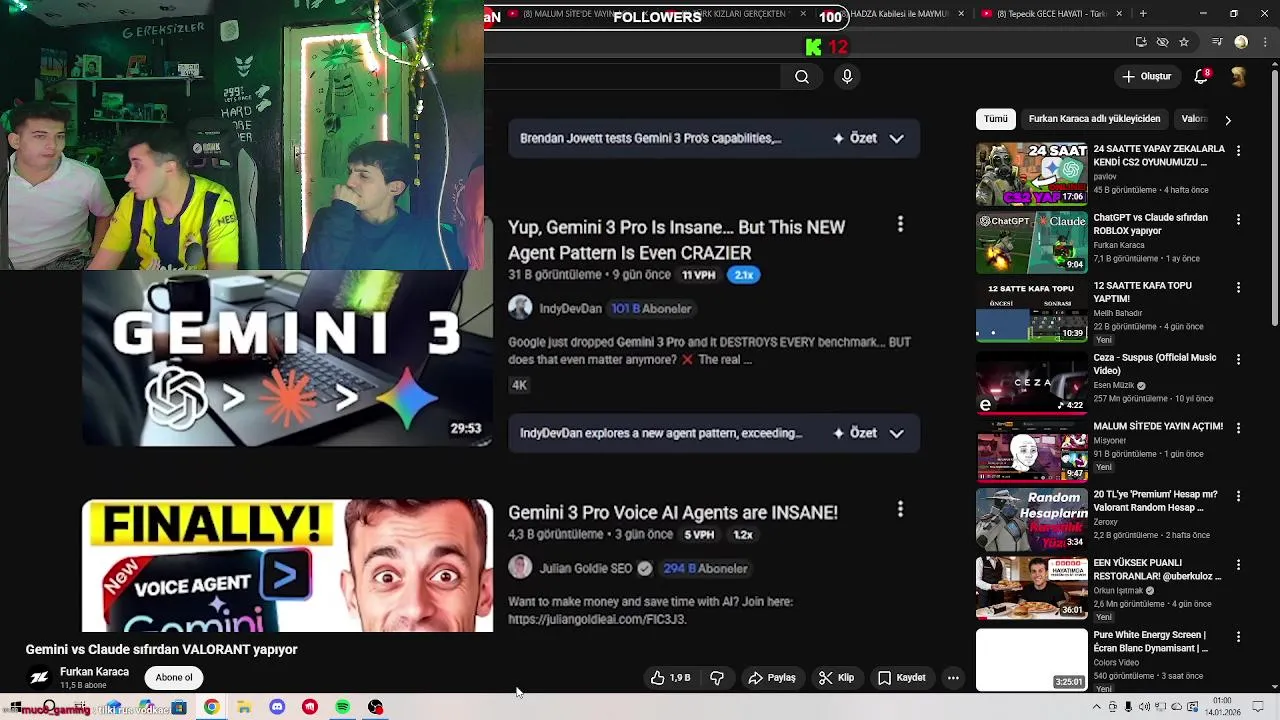Click the 2.1x multiplier badge
The height and width of the screenshot is (720, 1280).
[744, 275]
